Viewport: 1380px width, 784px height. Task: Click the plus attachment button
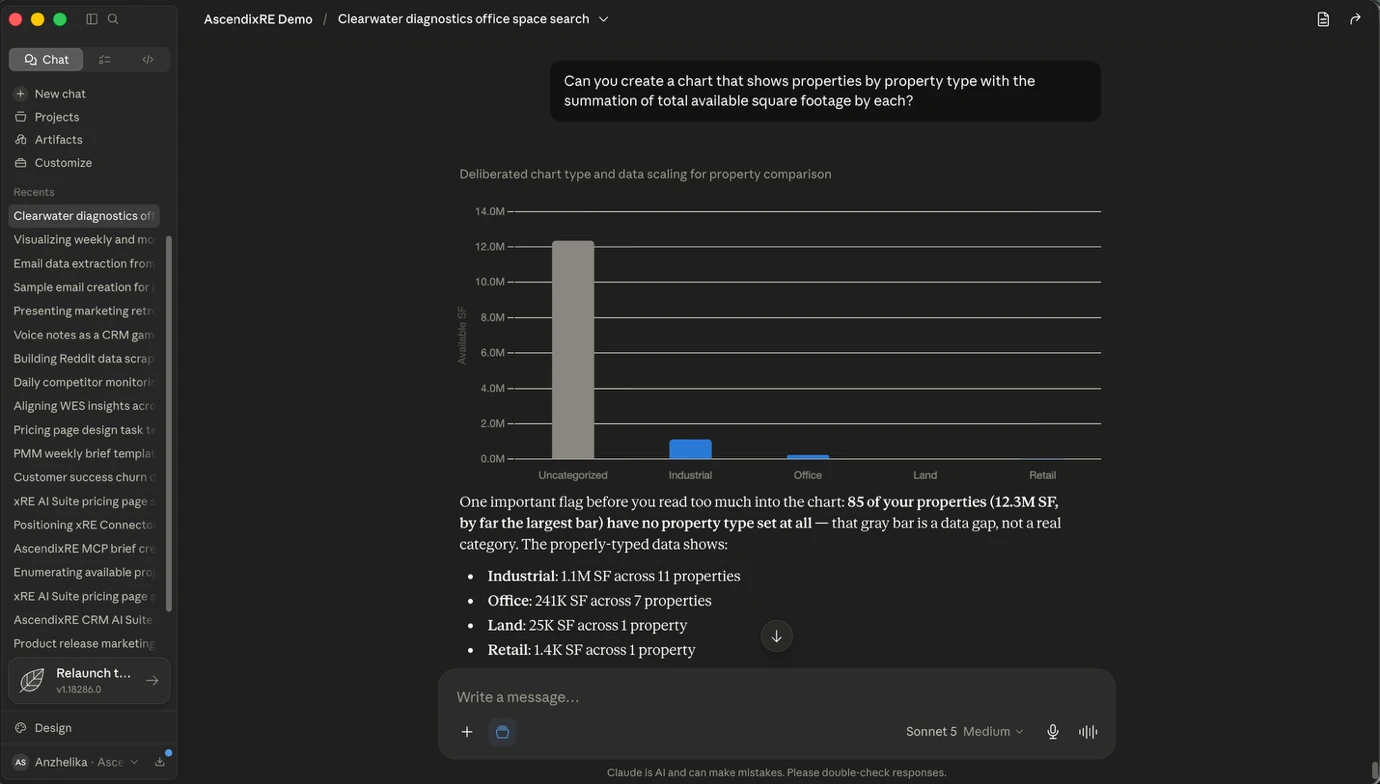coord(467,732)
